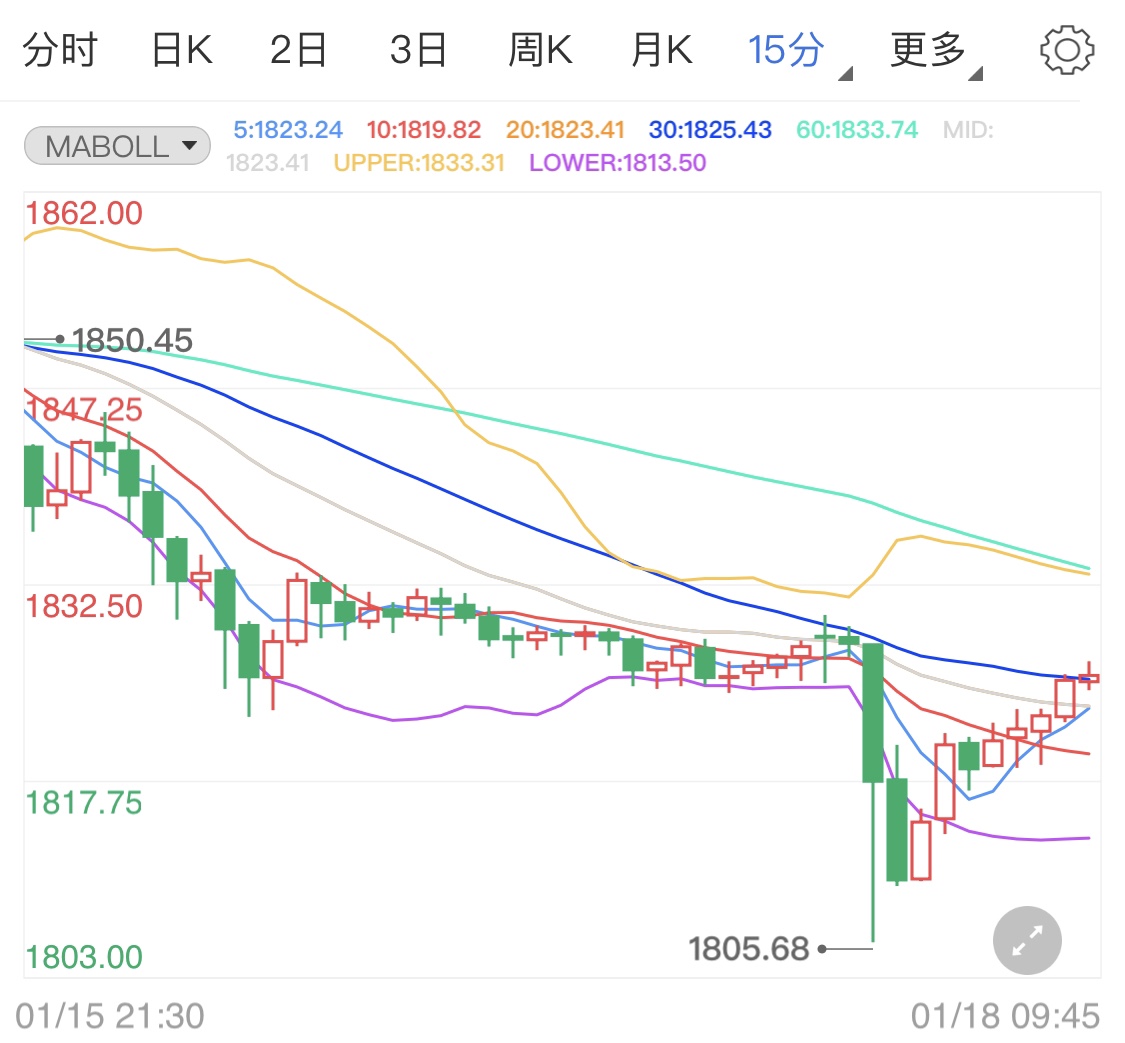Select the 月K monthly chart view

coord(660,48)
